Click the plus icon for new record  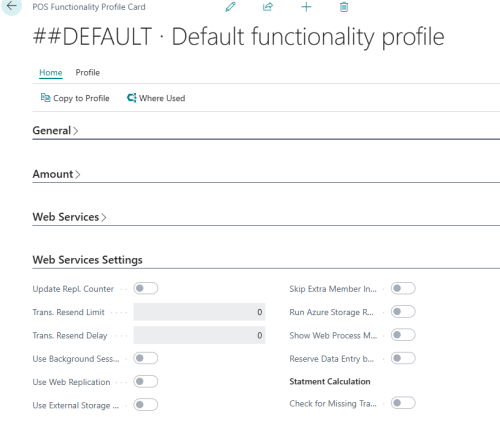click(x=306, y=7)
